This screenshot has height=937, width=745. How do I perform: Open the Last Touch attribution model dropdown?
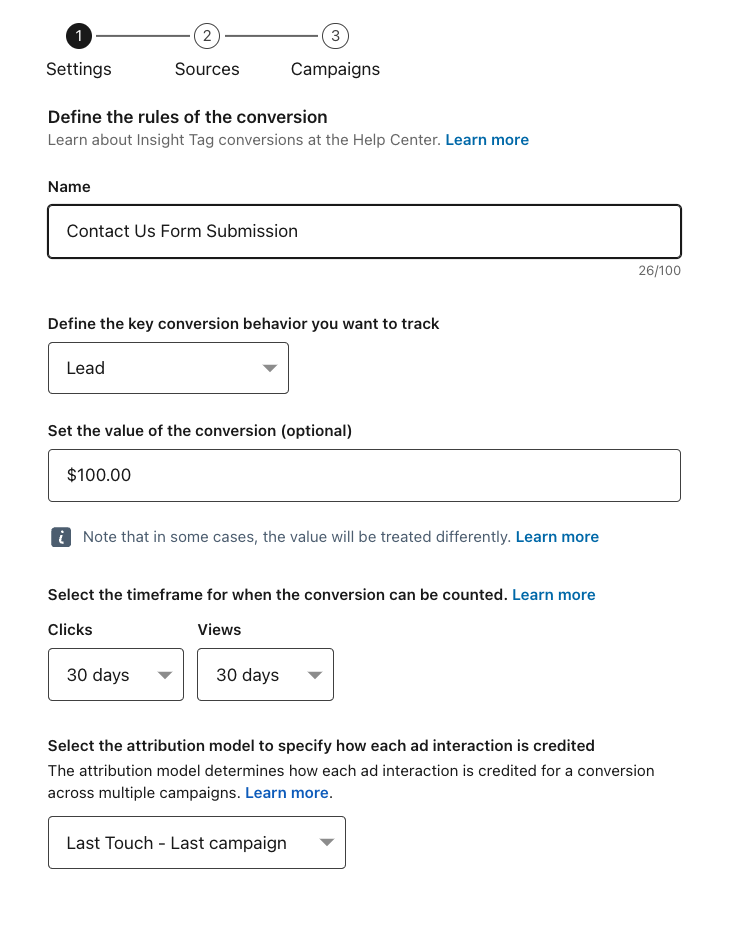196,843
